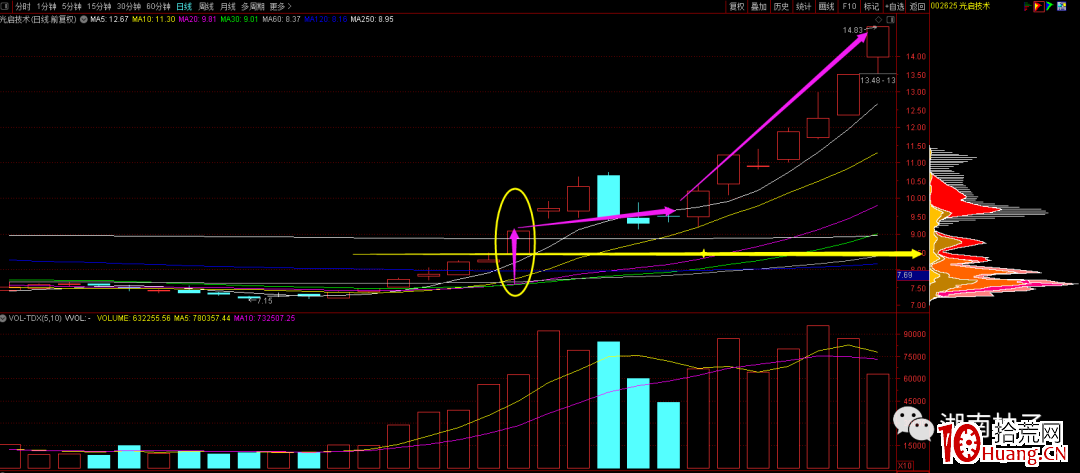Click the small panel icon beside the diamond
The image size is (1080, 473).
(x=889, y=19)
